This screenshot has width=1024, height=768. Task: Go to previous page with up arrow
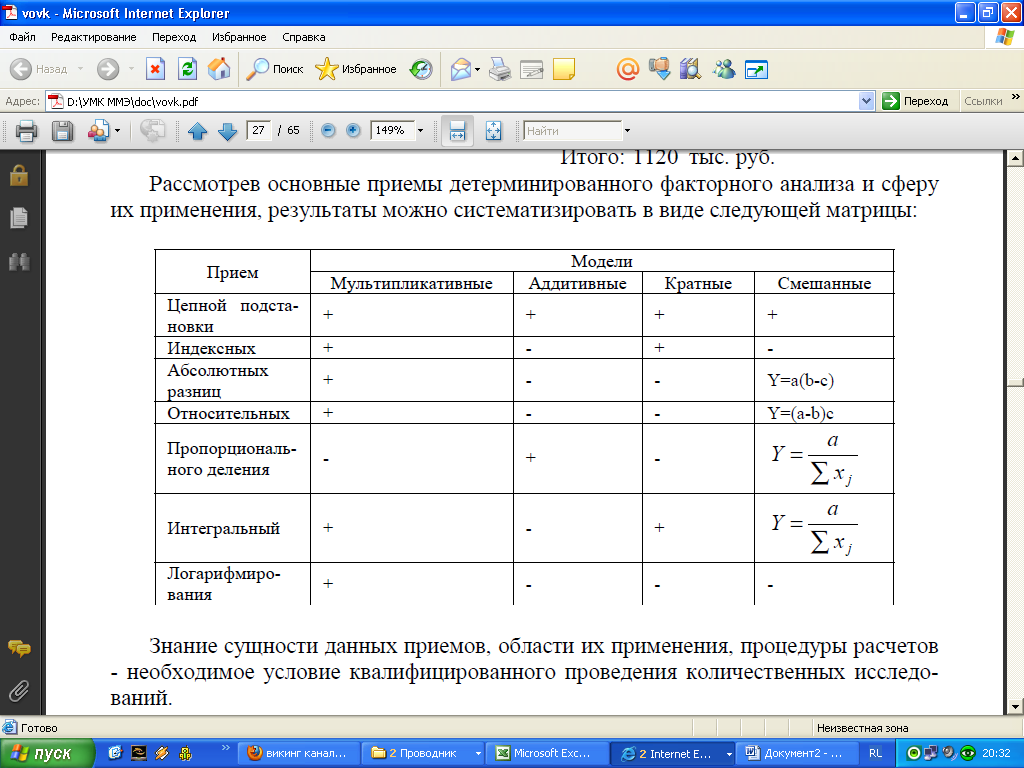click(197, 131)
